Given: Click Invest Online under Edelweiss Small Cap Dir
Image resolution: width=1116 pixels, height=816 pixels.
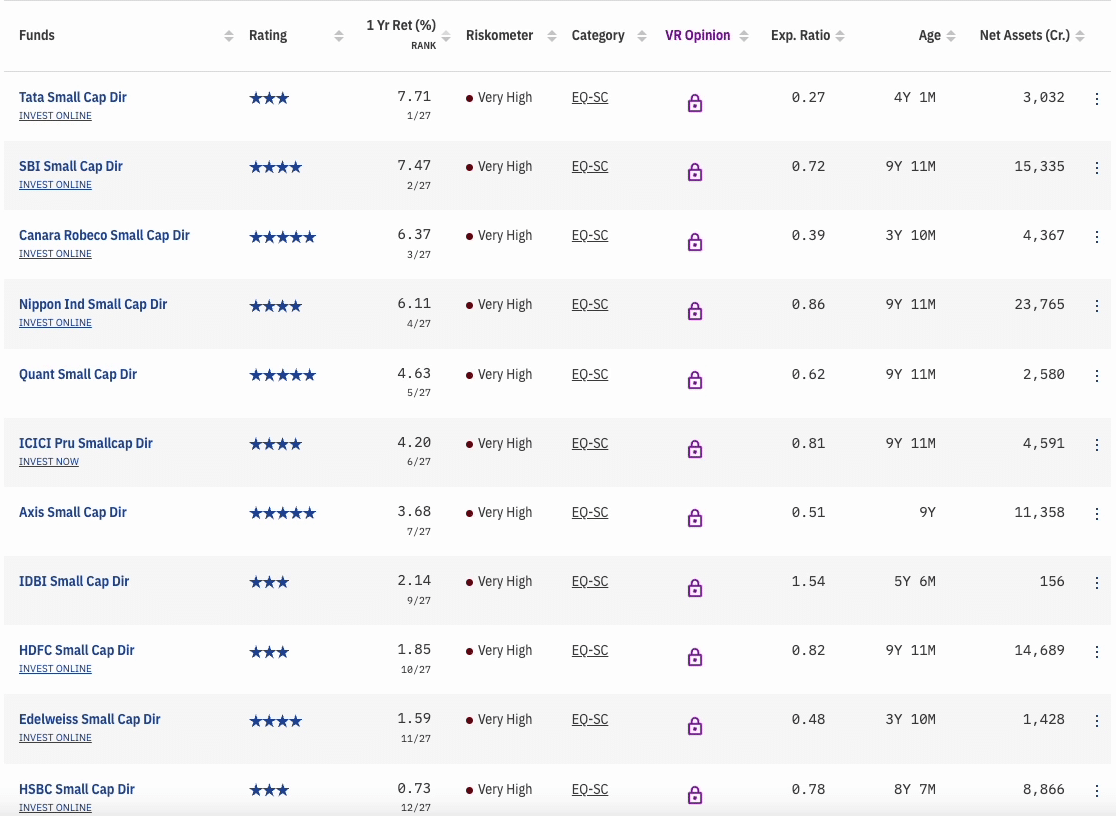Looking at the screenshot, I should point(55,738).
